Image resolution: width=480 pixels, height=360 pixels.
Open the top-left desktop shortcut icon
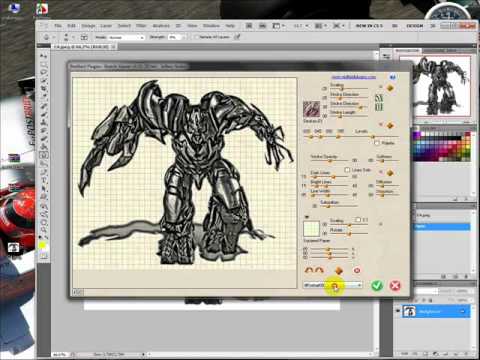(15, 7)
